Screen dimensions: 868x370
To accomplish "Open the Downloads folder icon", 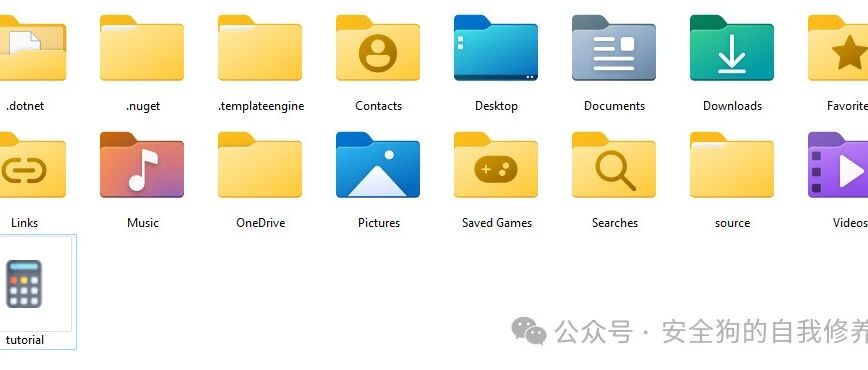I will coord(731,48).
